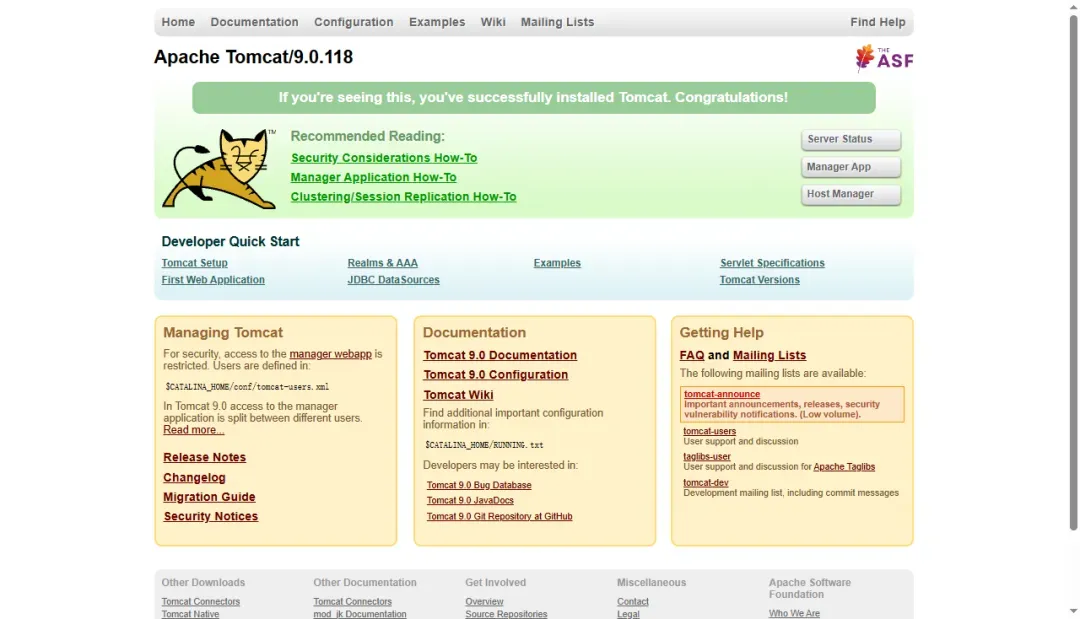Open the First Web Application link
The image size is (1080, 619).
coord(213,280)
